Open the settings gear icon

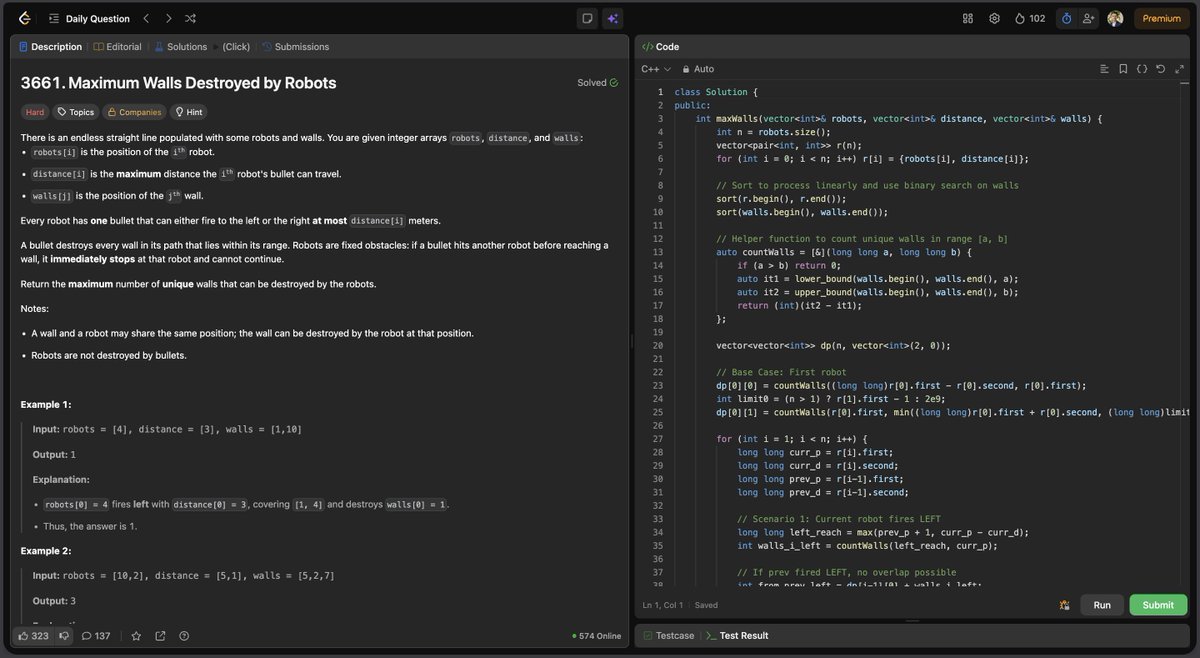[x=994, y=18]
